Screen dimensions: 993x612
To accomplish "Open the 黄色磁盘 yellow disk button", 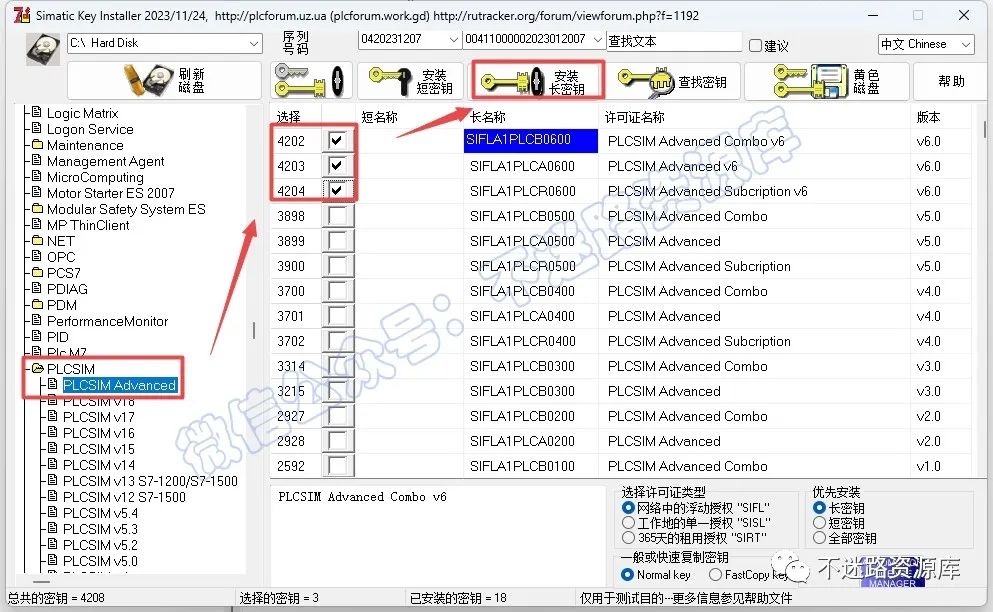I will pyautogui.click(x=826, y=80).
